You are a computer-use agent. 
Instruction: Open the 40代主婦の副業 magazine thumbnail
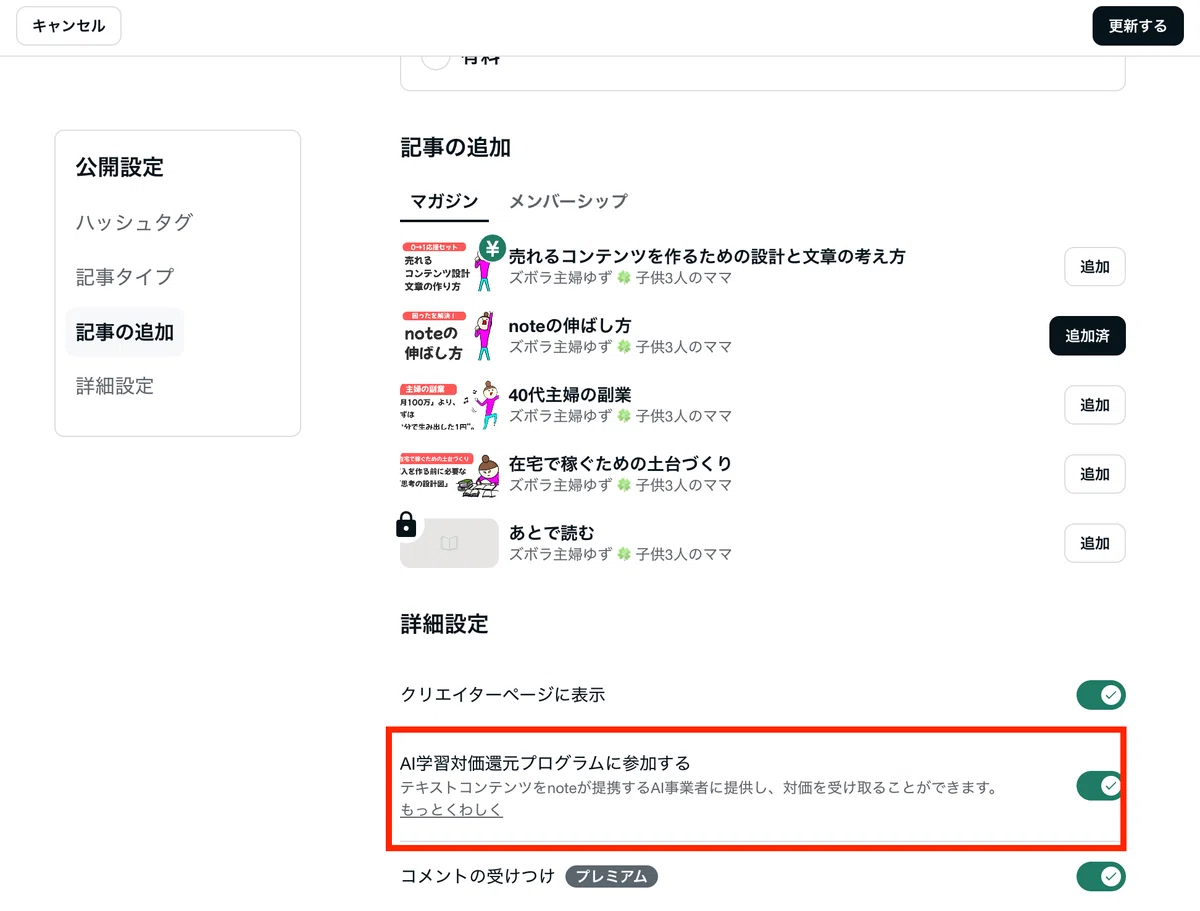[x=449, y=405]
